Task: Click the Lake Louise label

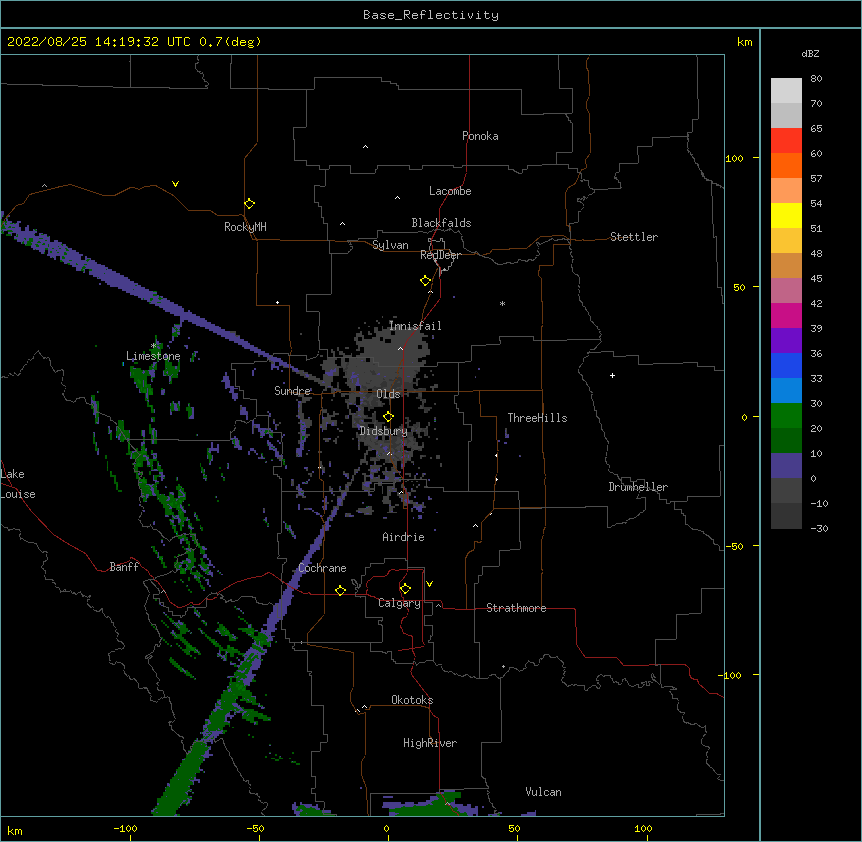Action: coord(17,484)
